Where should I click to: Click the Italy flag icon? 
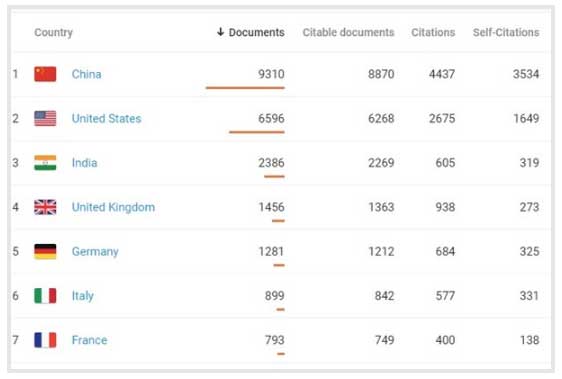point(45,296)
